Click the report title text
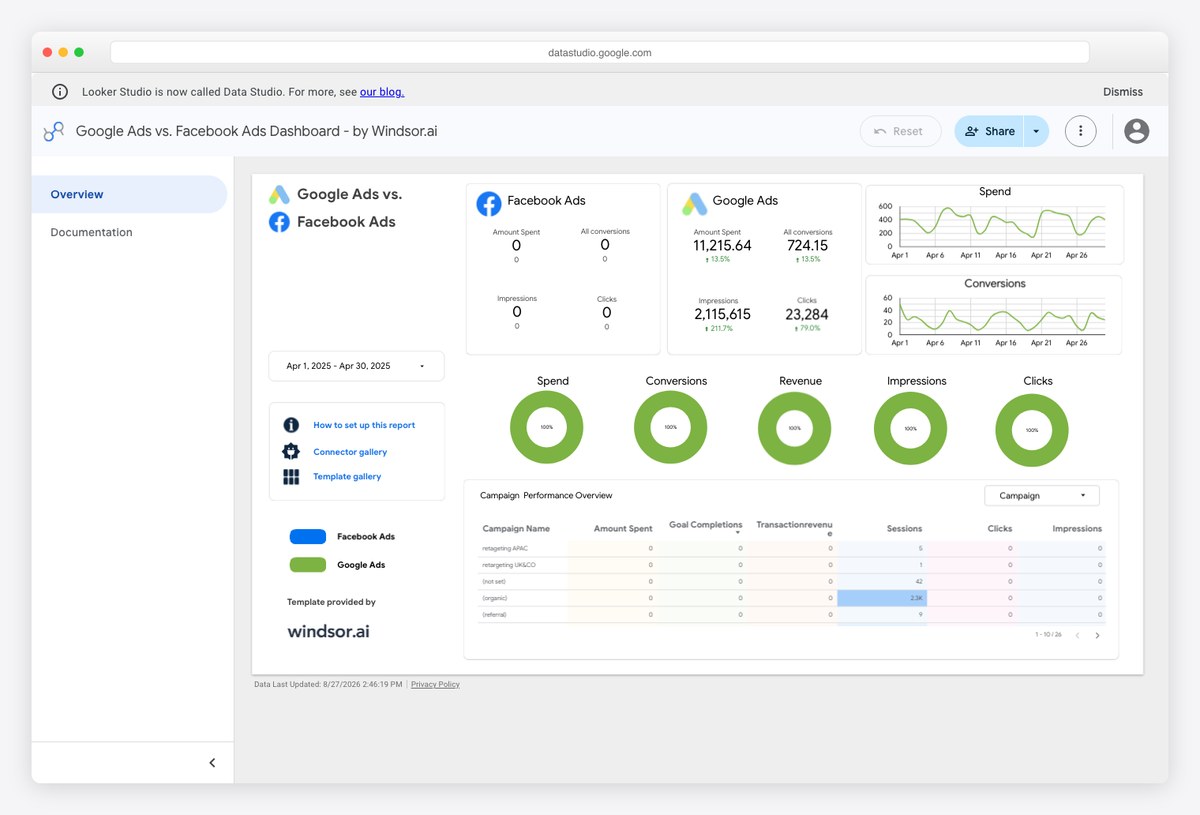Image resolution: width=1200 pixels, height=815 pixels. pyautogui.click(x=257, y=131)
